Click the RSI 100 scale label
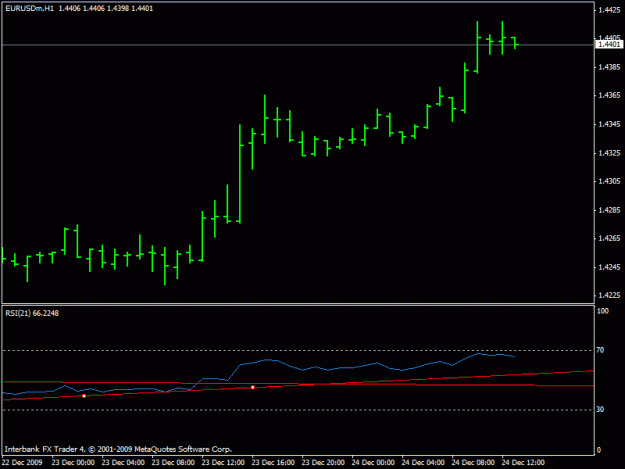Viewport: 625px width, 469px height. pyautogui.click(x=603, y=311)
